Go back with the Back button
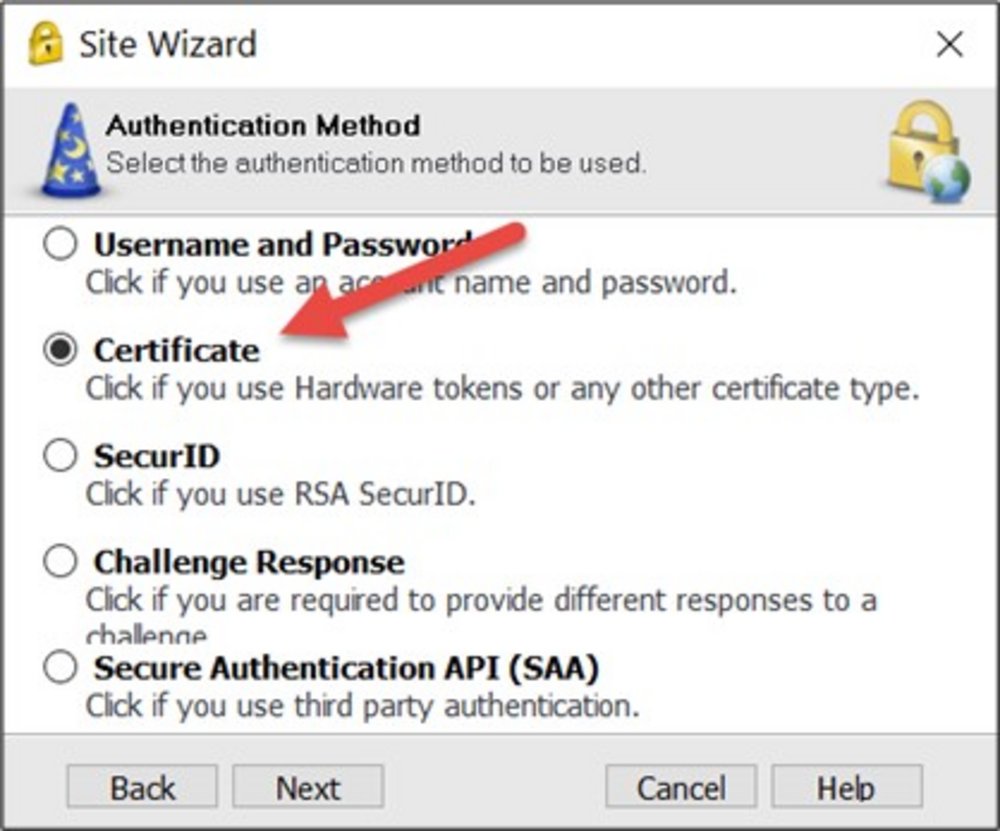Screen dimensions: 1000x831 coord(142,787)
